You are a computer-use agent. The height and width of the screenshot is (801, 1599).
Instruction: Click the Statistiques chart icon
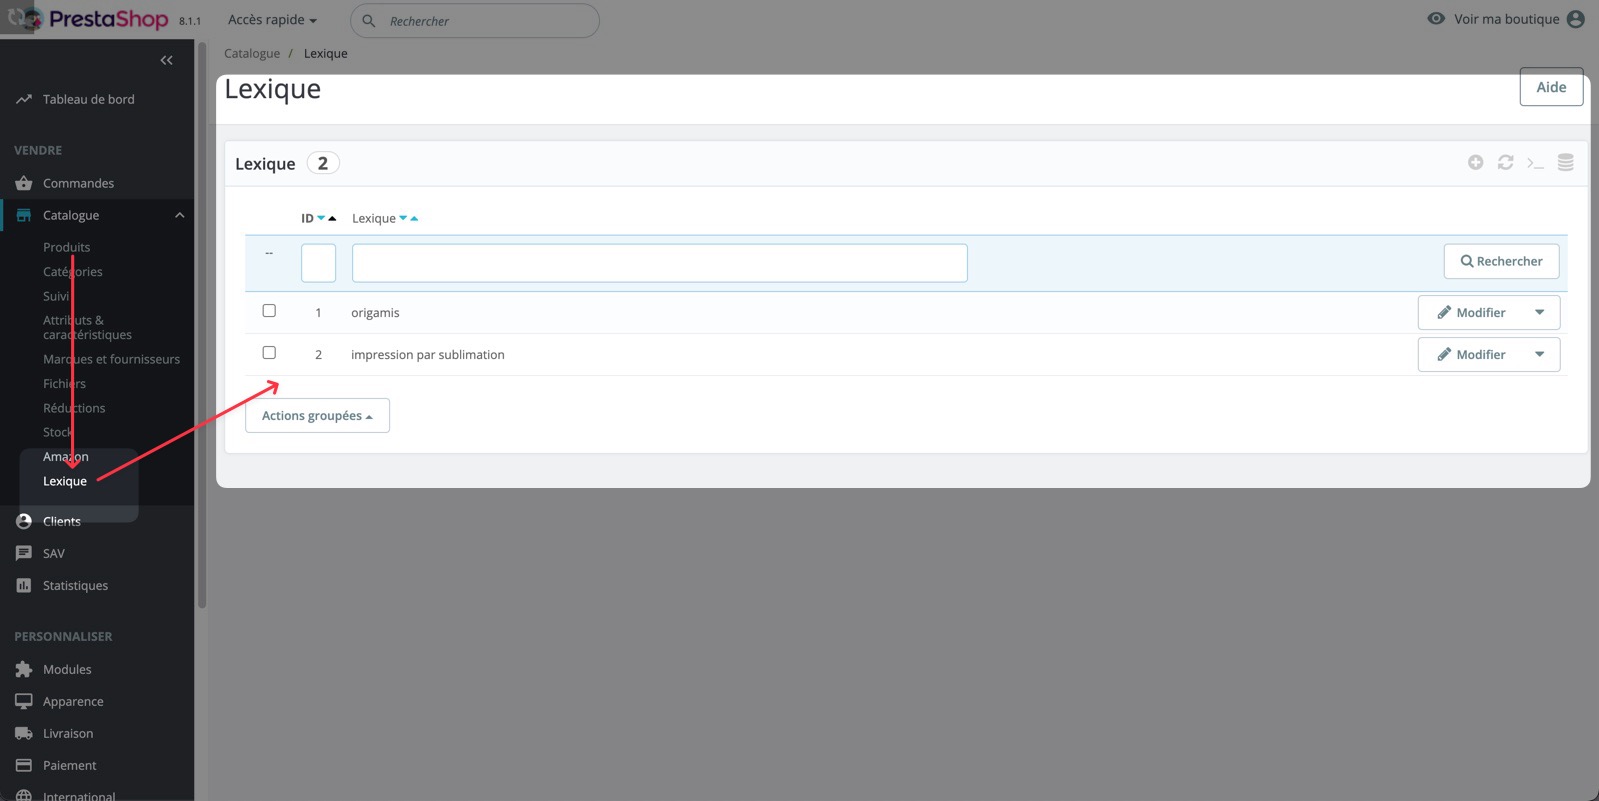pyautogui.click(x=24, y=585)
